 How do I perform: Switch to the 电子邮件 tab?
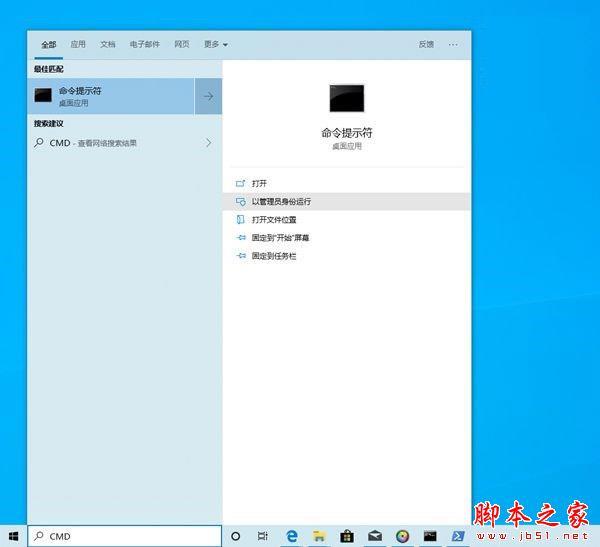(x=145, y=44)
